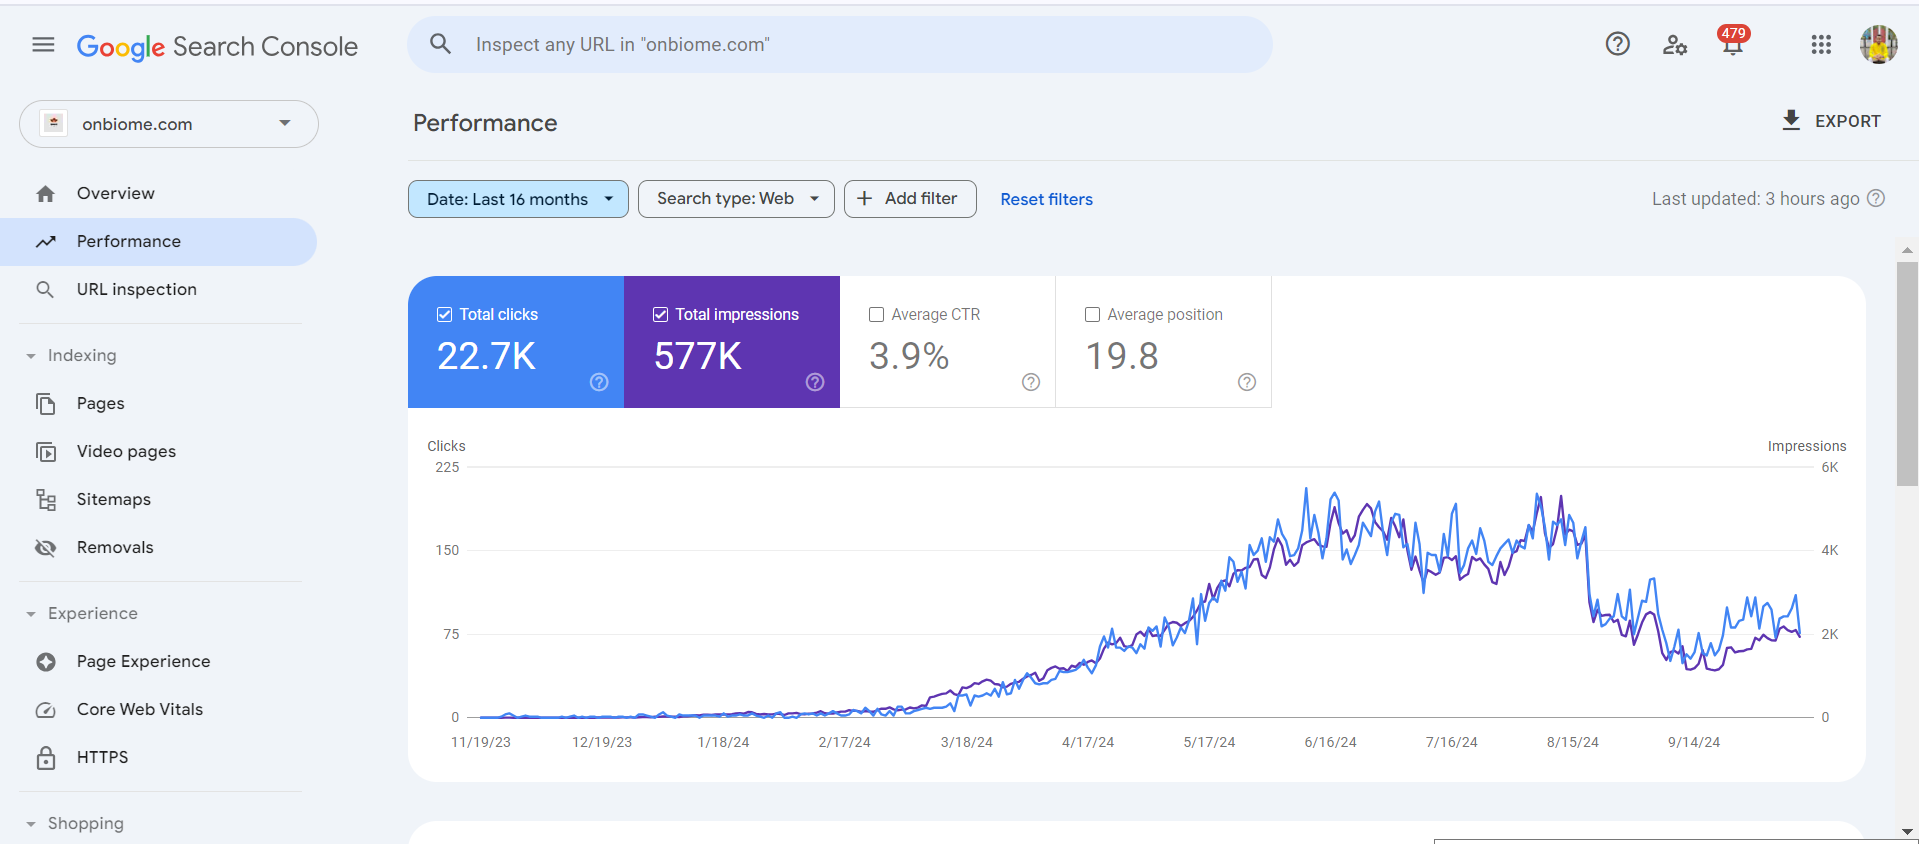Image resolution: width=1919 pixels, height=844 pixels.
Task: Enable the Average CTR checkbox
Action: coord(877,315)
